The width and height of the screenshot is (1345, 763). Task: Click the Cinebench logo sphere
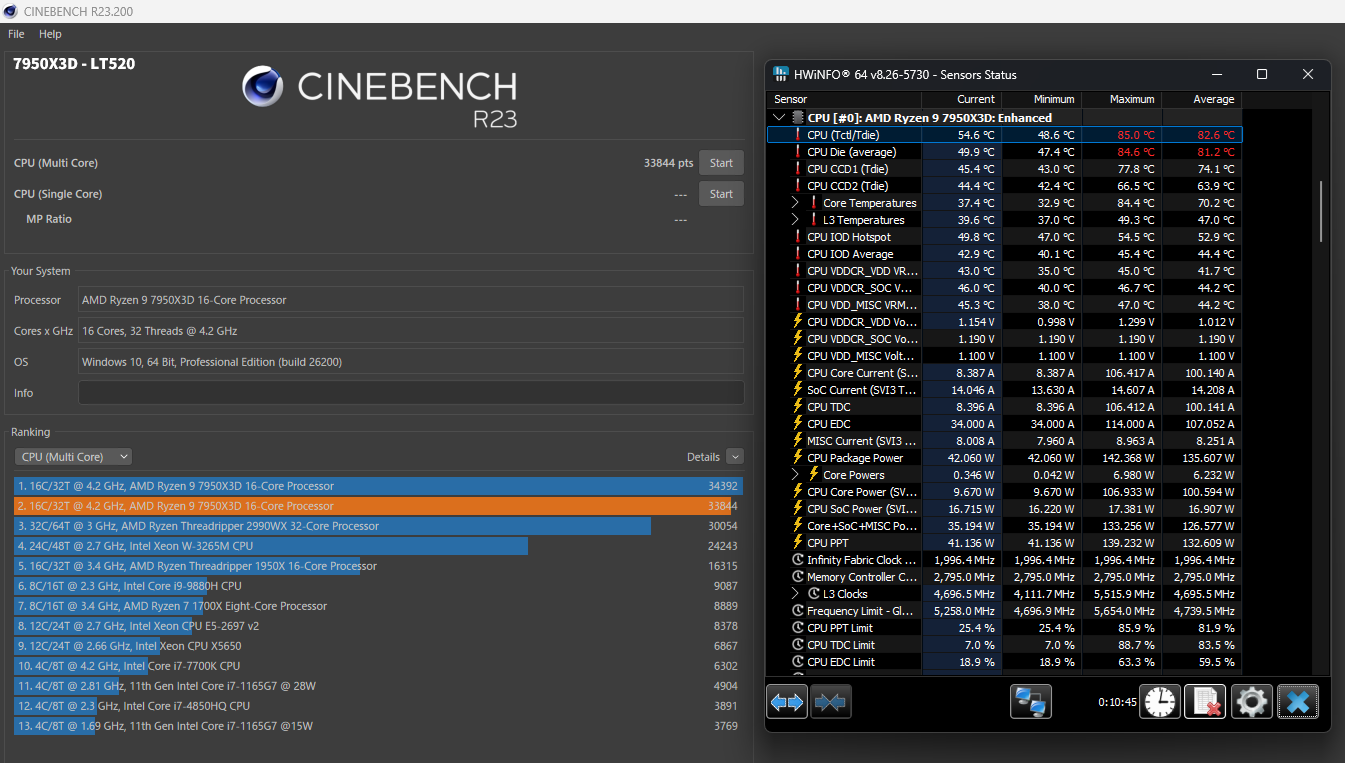tap(264, 87)
